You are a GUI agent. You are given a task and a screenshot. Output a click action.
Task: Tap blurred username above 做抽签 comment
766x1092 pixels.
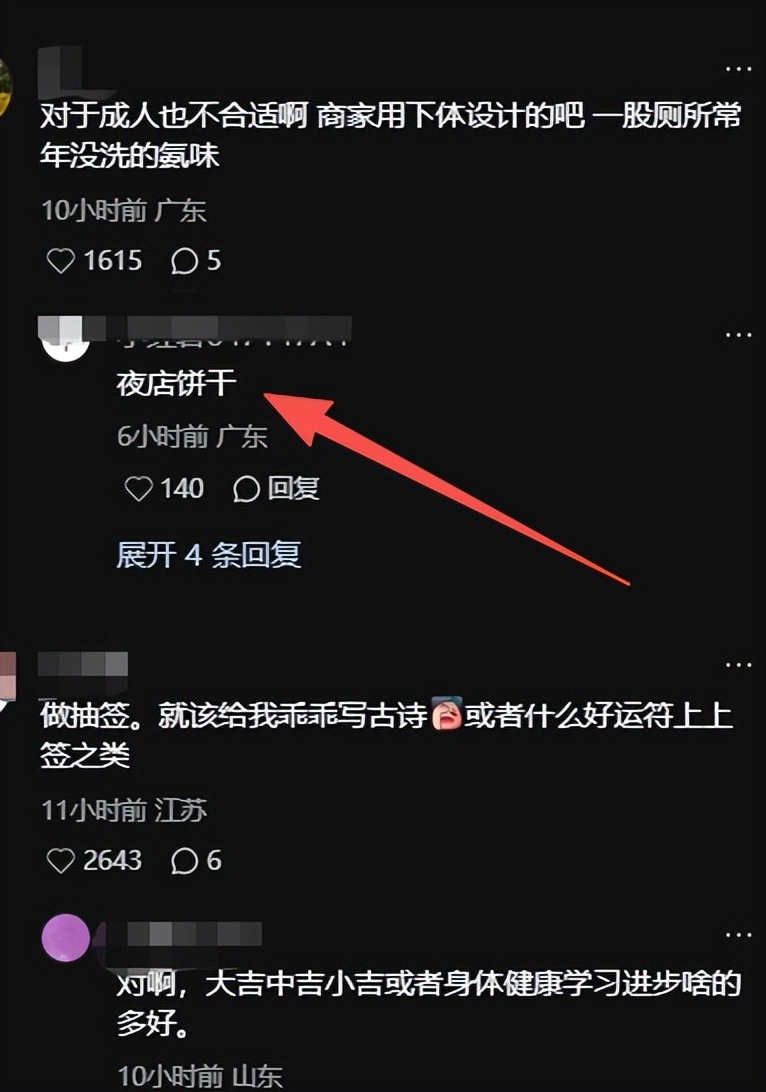point(83,664)
